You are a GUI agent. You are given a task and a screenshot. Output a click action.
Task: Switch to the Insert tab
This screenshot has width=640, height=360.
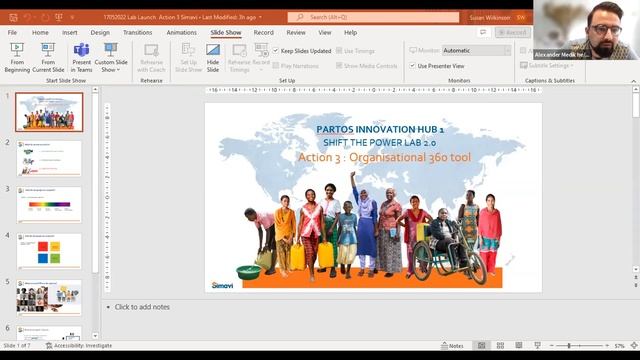(69, 32)
